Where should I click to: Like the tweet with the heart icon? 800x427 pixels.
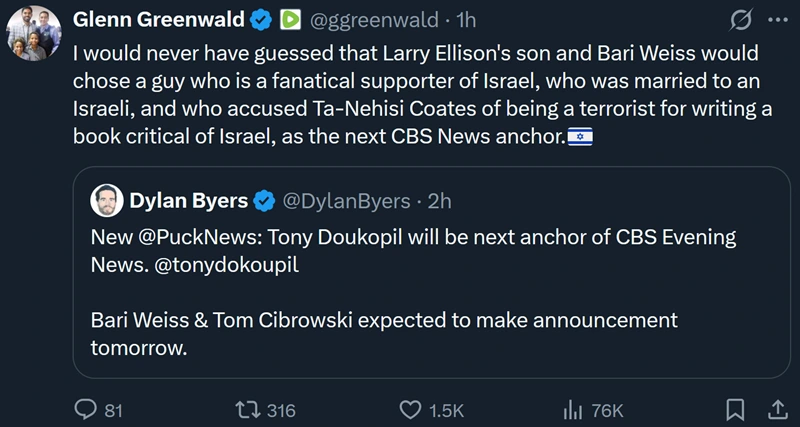[x=409, y=409]
